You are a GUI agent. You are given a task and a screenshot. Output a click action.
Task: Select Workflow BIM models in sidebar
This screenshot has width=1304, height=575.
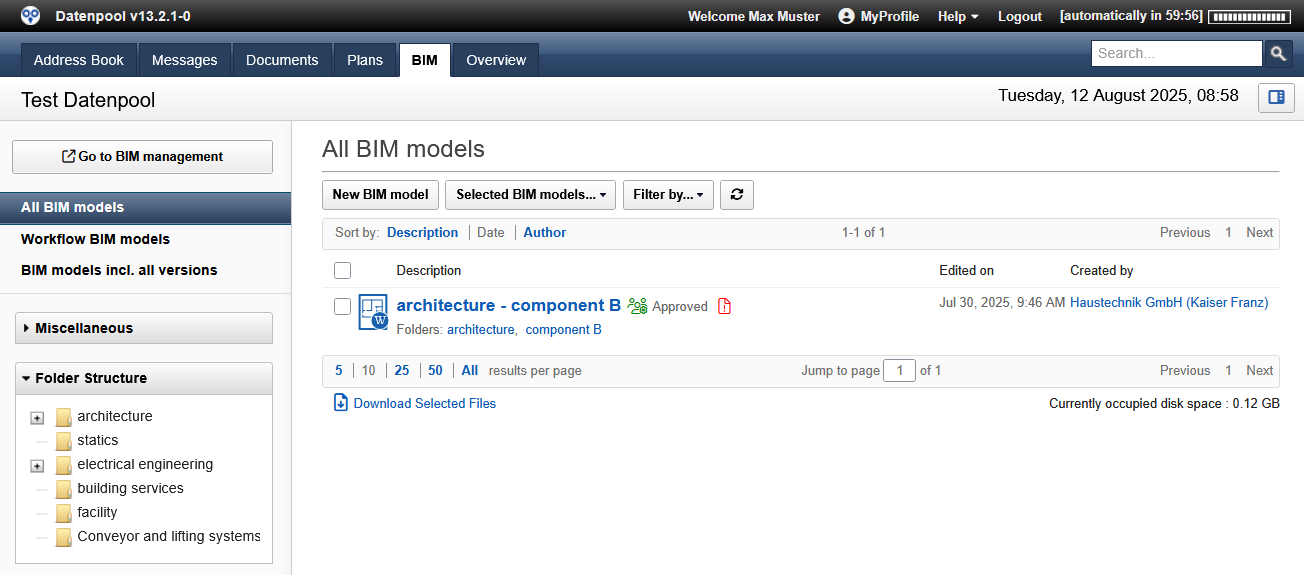pos(95,239)
